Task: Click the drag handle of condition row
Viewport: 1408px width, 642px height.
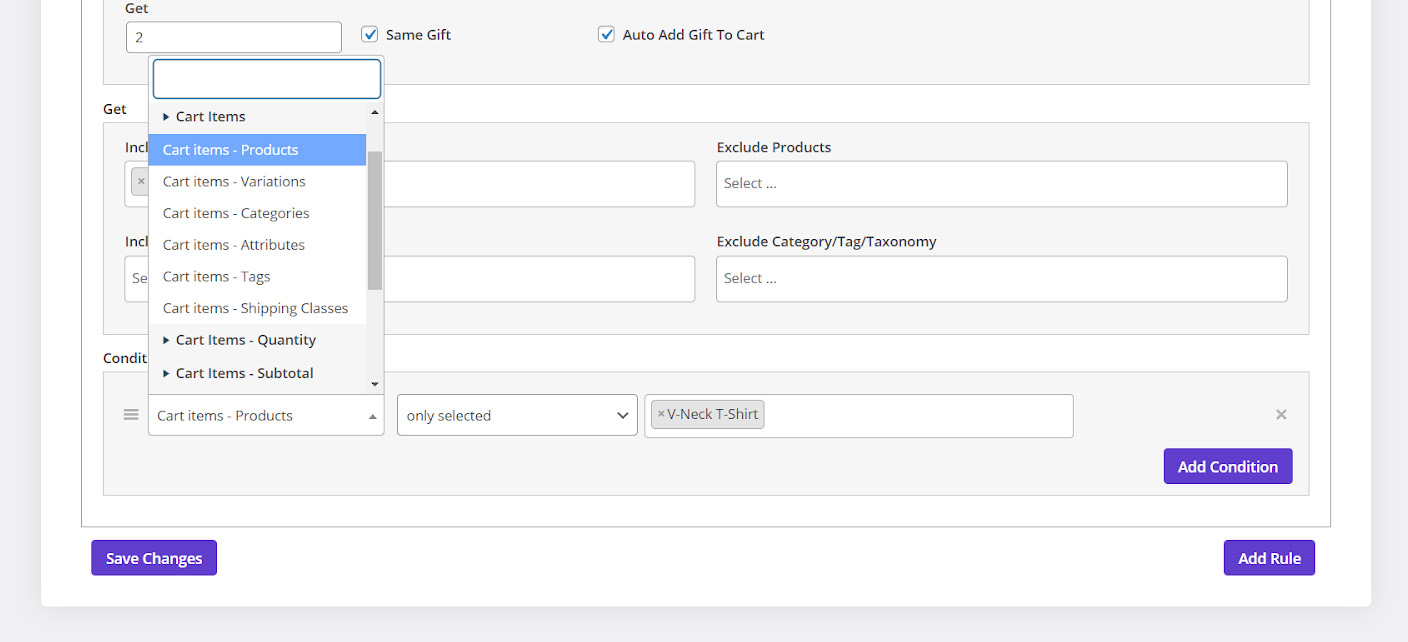Action: pos(131,415)
